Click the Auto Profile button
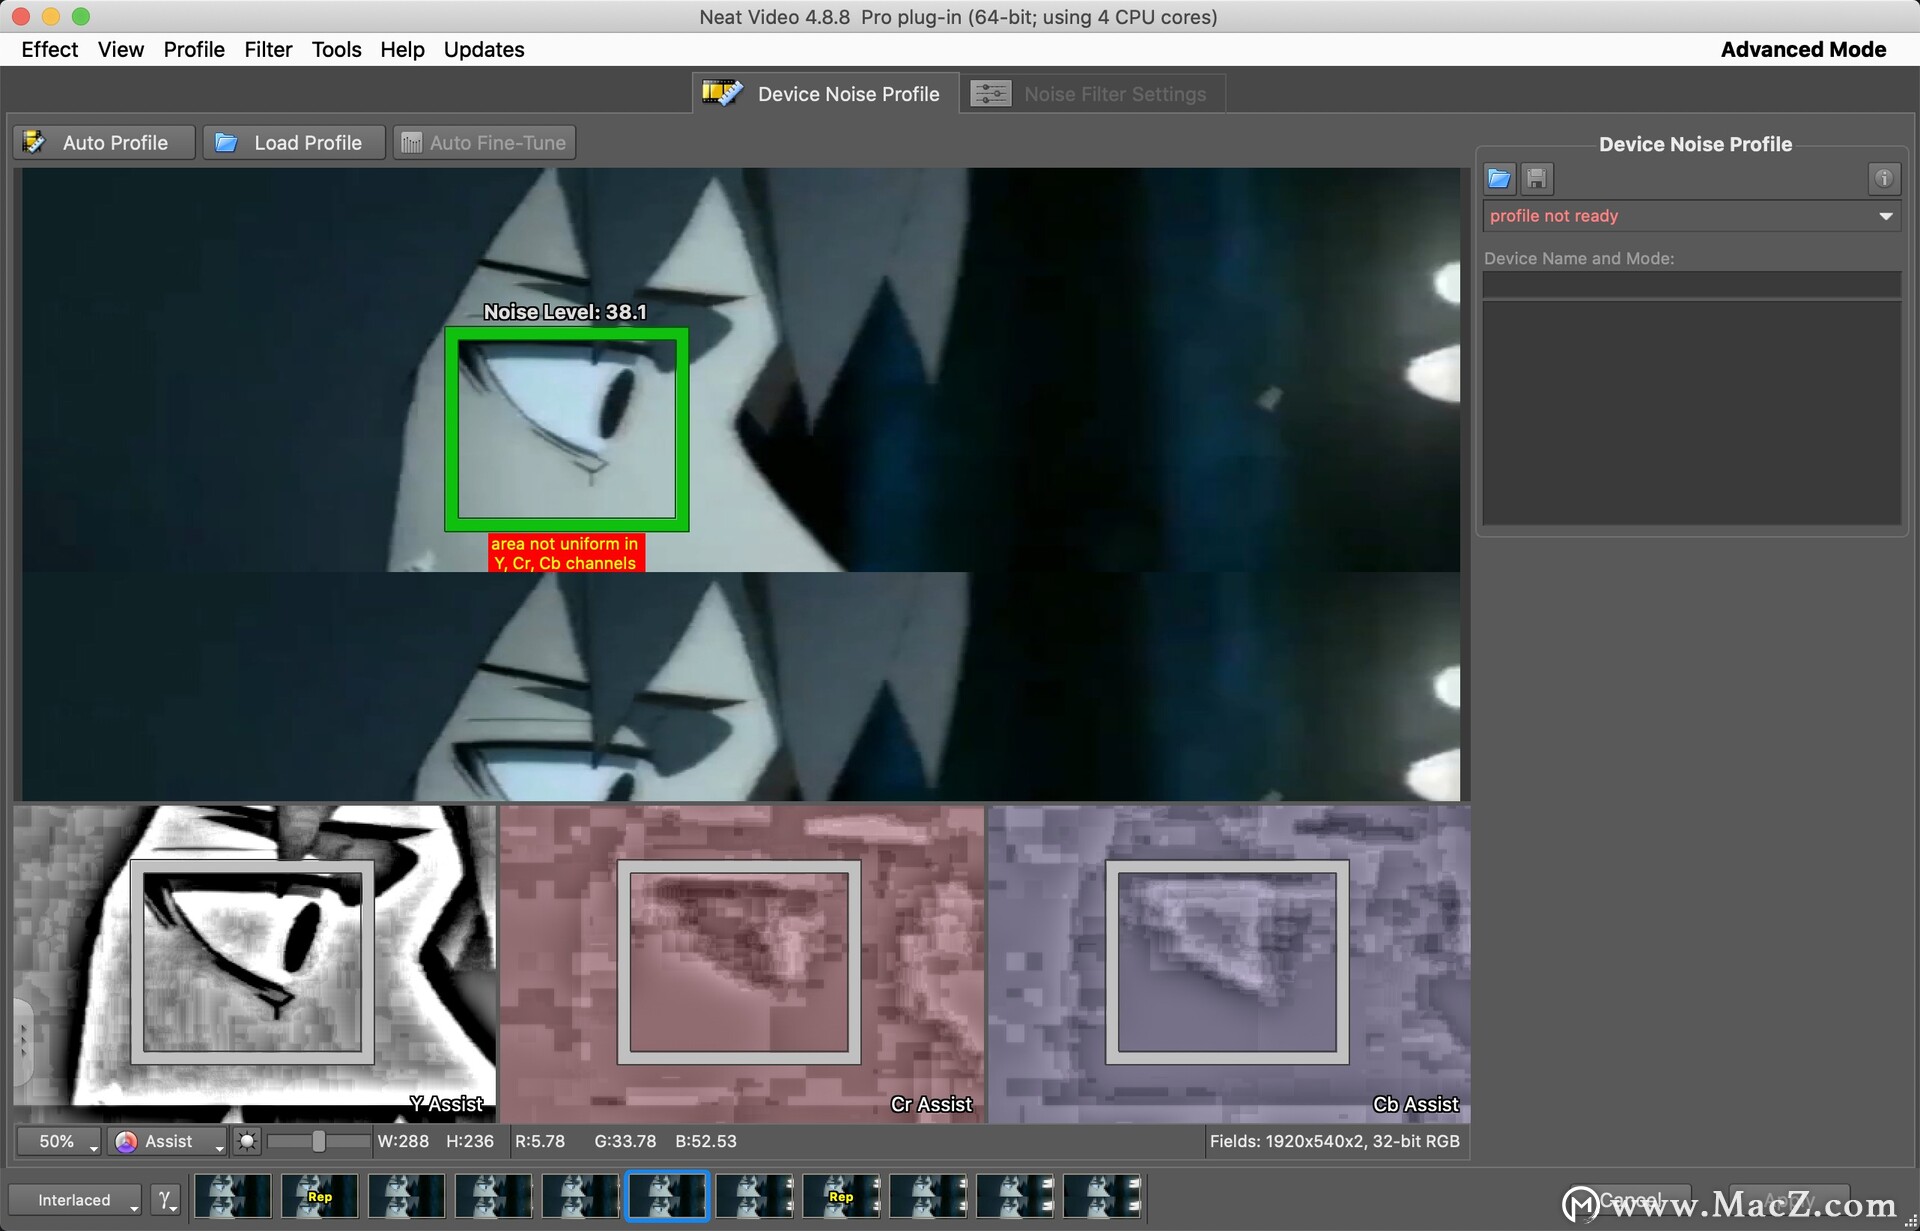The width and height of the screenshot is (1920, 1231). 103,143
